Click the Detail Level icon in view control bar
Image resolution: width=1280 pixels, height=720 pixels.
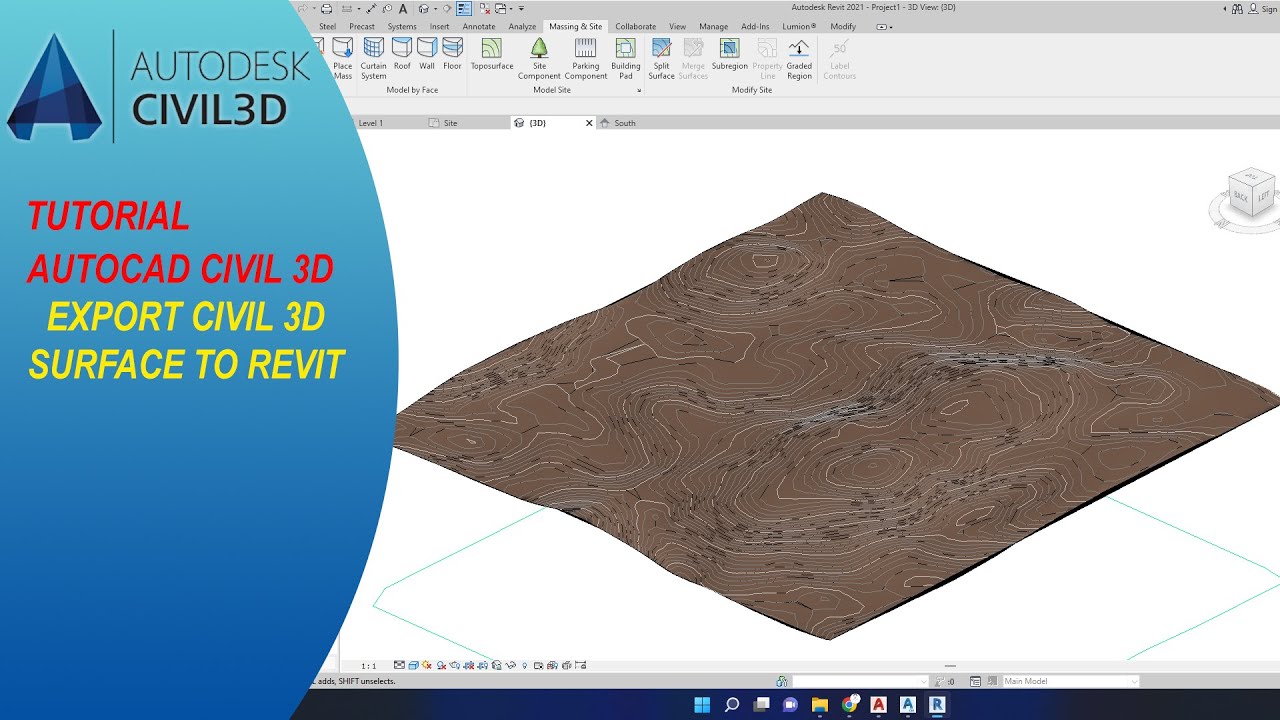coord(400,665)
